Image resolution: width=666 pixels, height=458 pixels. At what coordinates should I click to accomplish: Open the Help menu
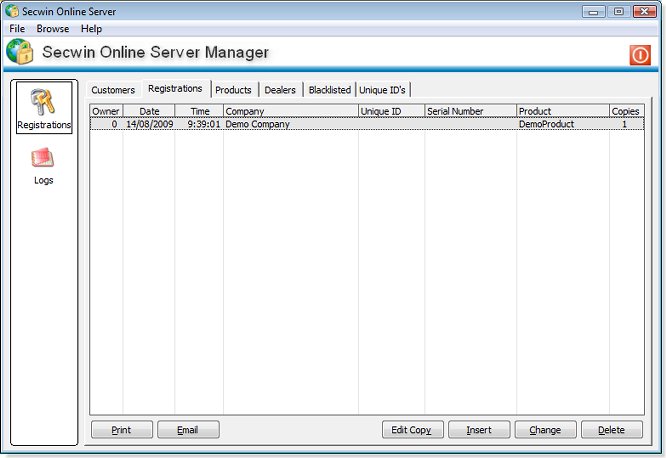tap(91, 29)
